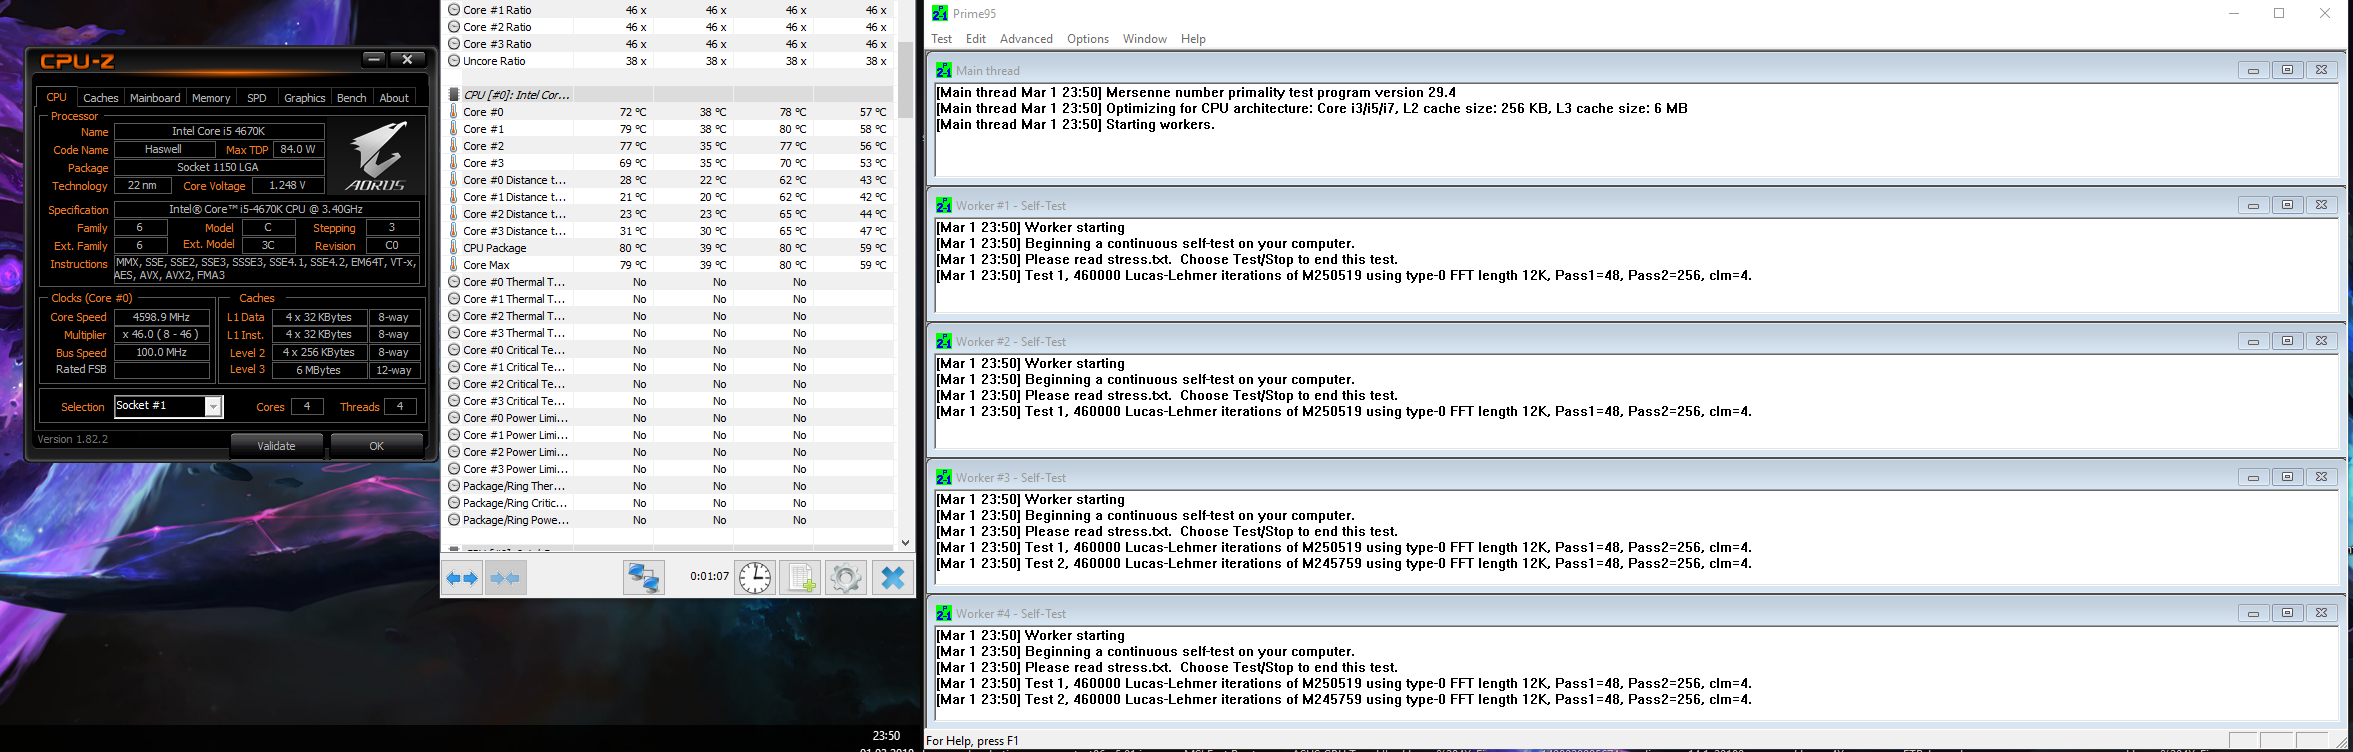Select Package/Ring Ther... row
Screen dimensions: 2353x752
pos(668,486)
